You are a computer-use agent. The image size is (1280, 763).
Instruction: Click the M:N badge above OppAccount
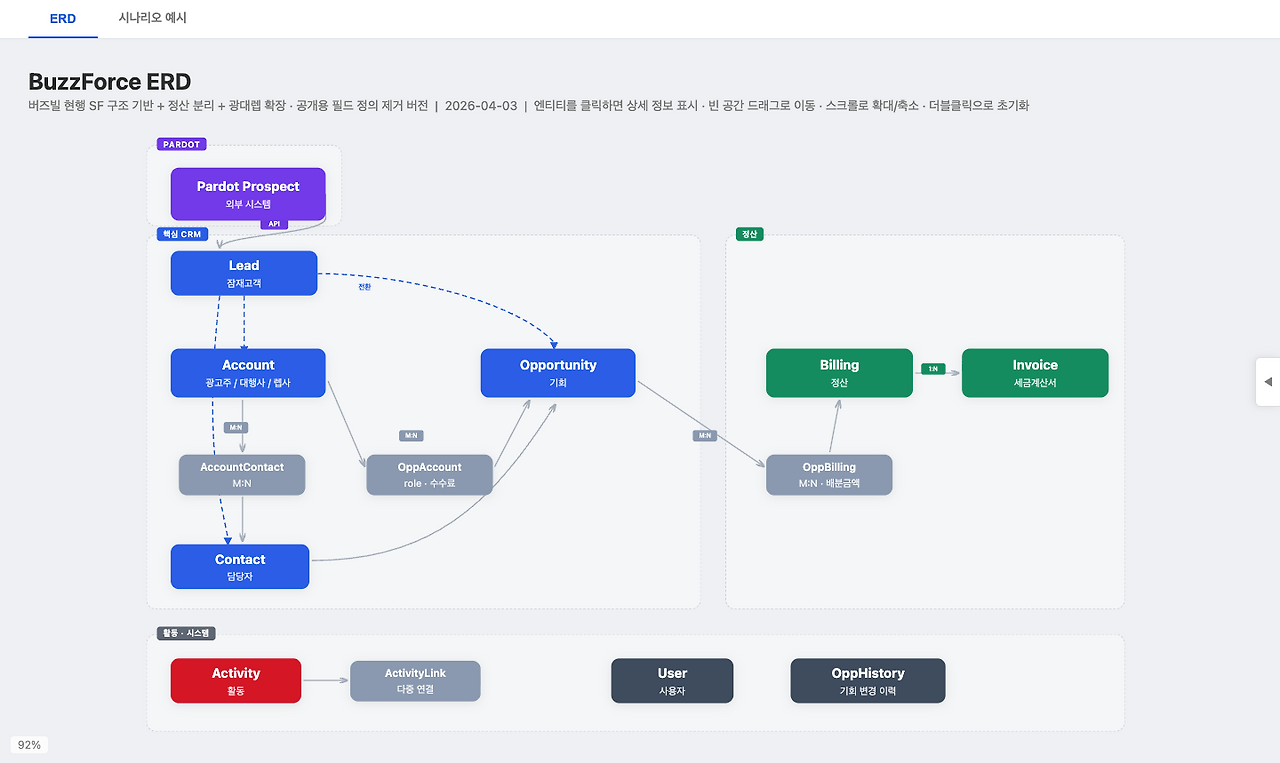[x=411, y=435]
